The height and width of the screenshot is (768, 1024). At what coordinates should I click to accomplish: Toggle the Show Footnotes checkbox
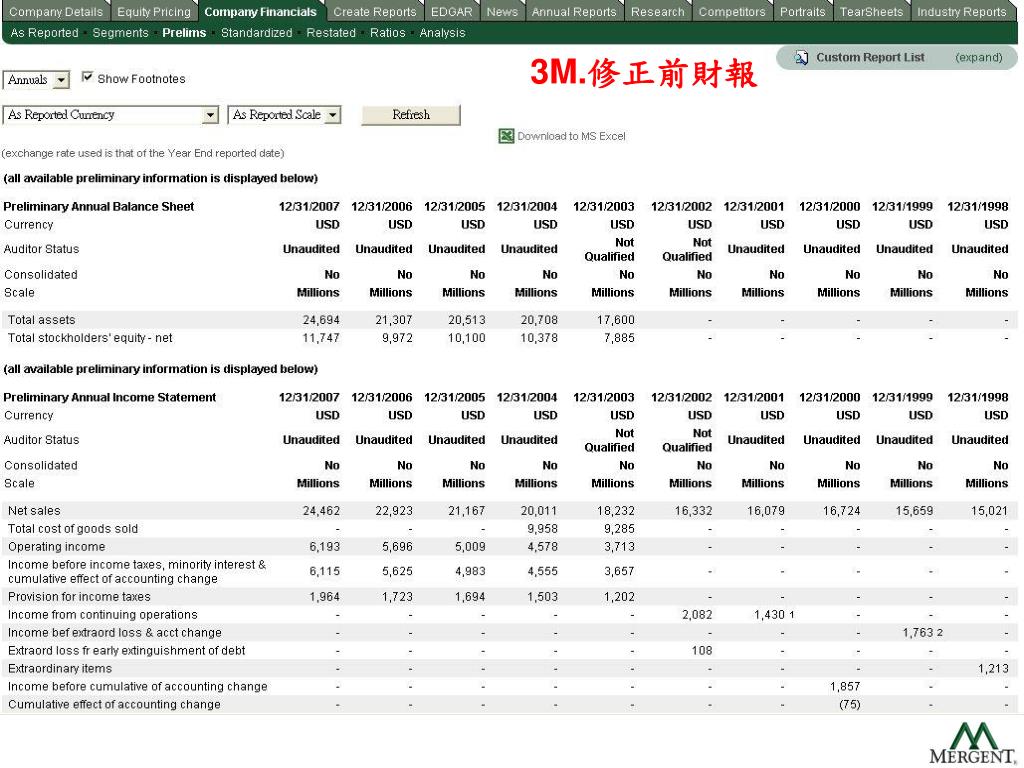click(x=87, y=78)
